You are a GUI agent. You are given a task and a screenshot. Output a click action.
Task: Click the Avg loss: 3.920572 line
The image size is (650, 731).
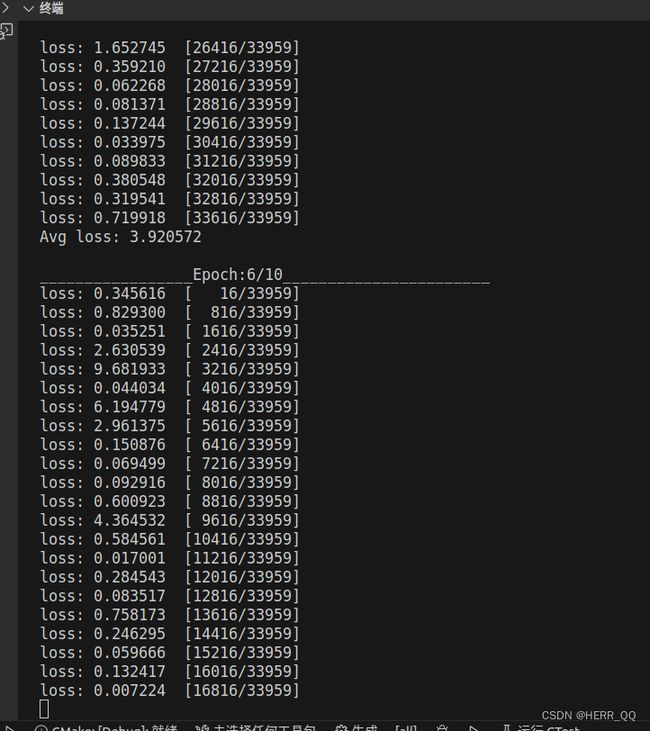pos(120,237)
